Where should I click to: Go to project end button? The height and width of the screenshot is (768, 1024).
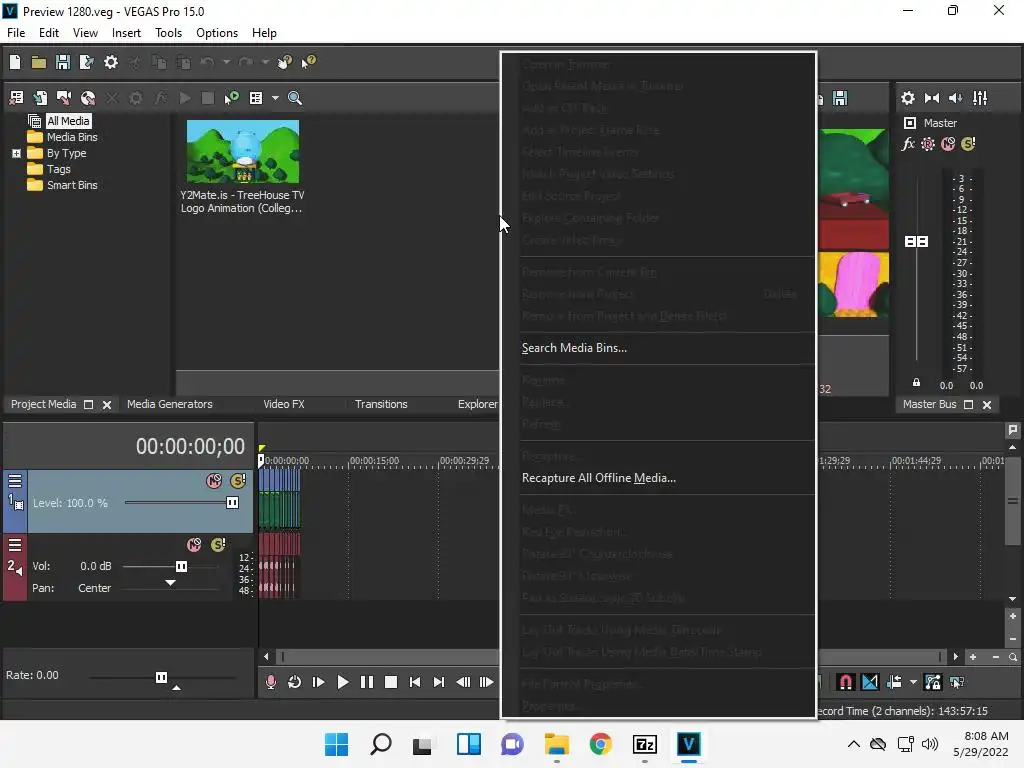tap(439, 682)
